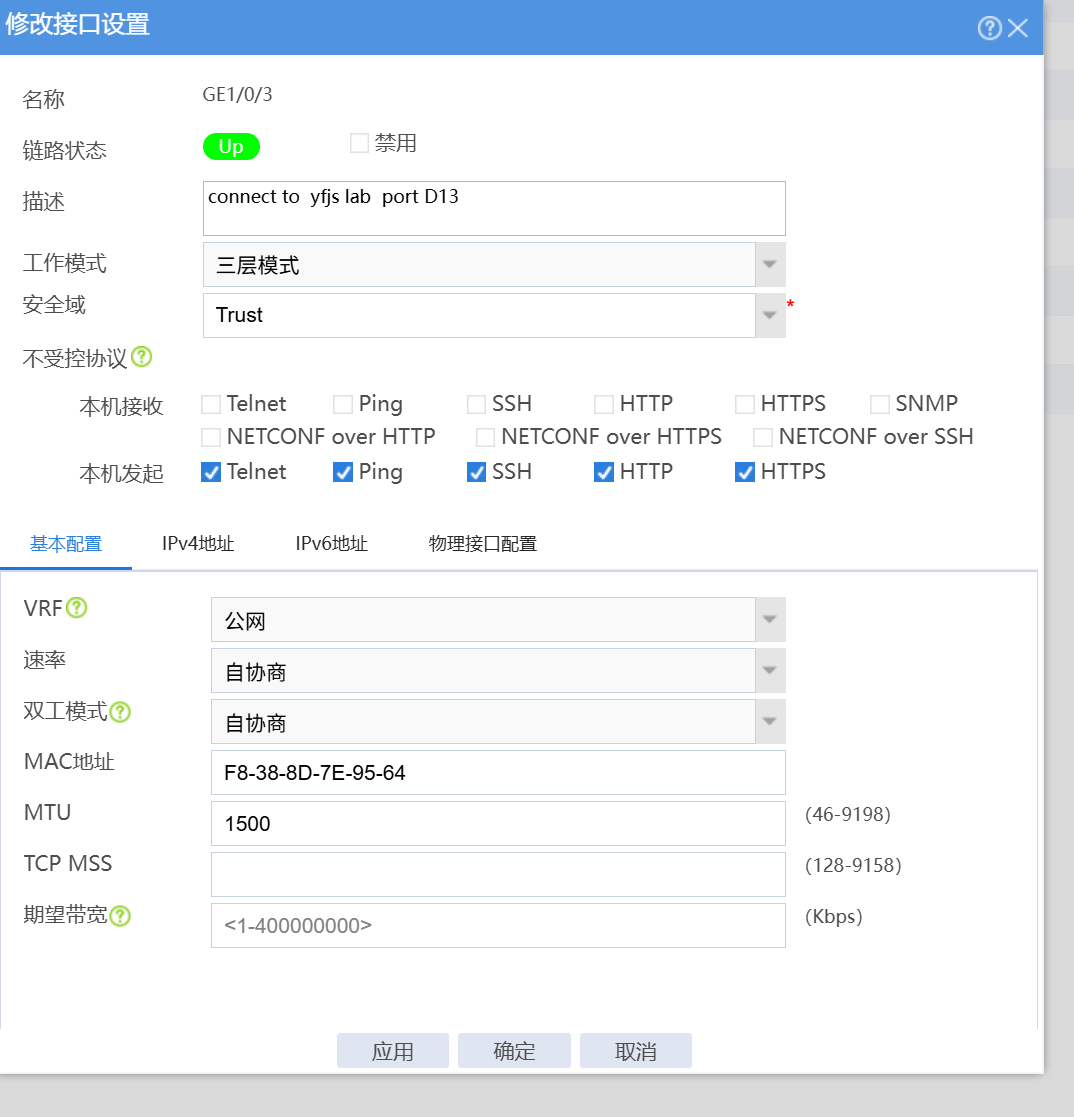Viewport: 1074px width, 1117px height.
Task: Expand the 双工模式 dropdown arrow
Action: pos(770,721)
